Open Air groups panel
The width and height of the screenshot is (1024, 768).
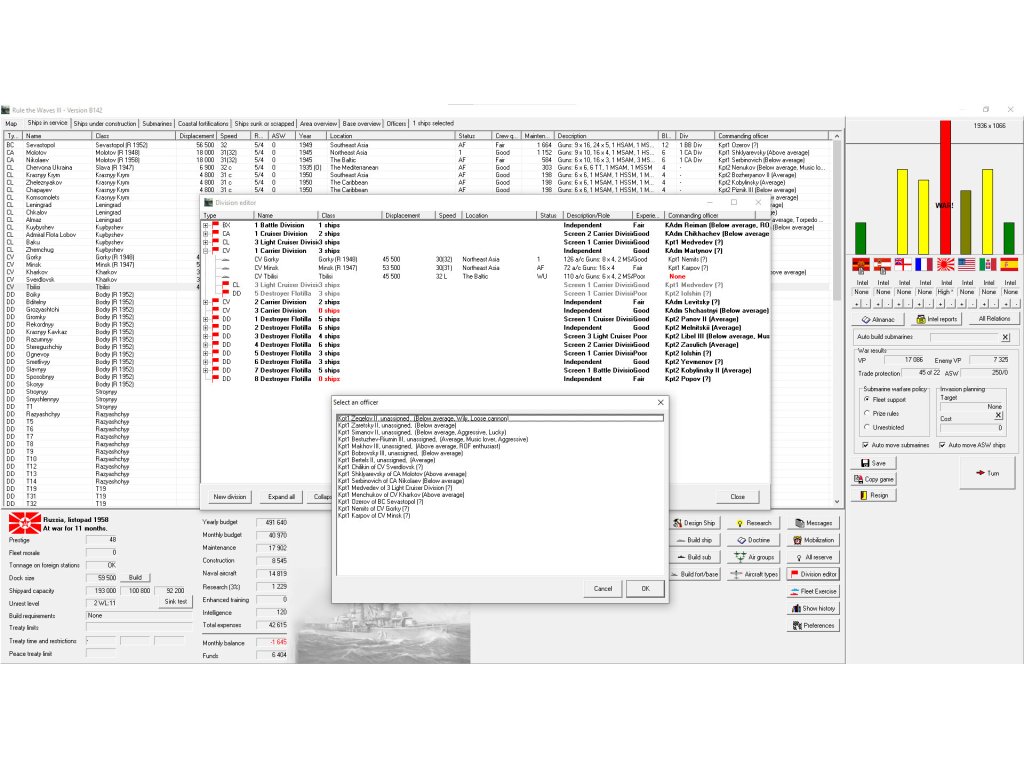click(x=753, y=557)
